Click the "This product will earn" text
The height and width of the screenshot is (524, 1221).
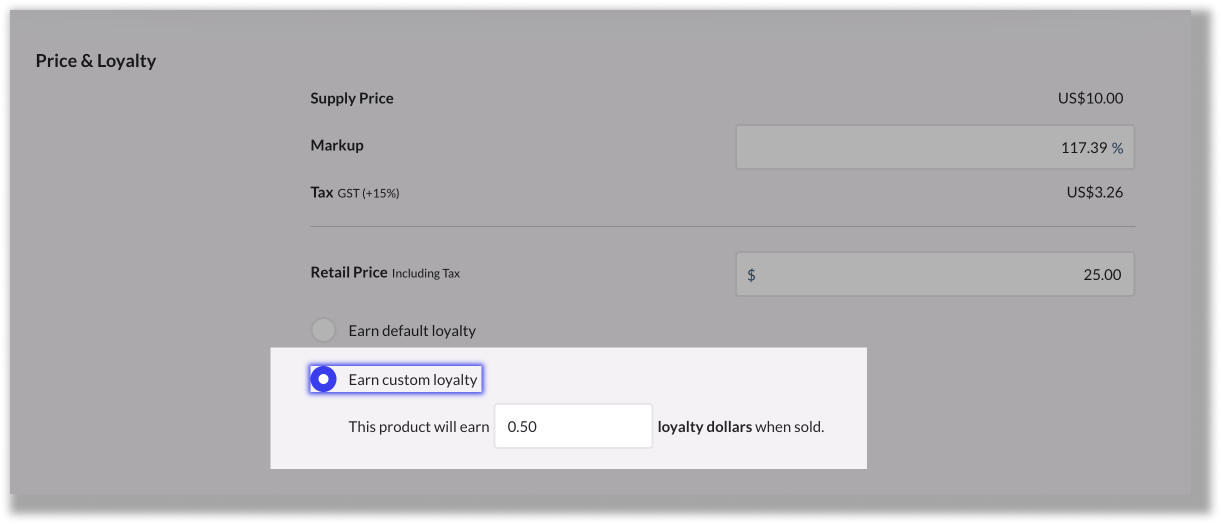[419, 427]
